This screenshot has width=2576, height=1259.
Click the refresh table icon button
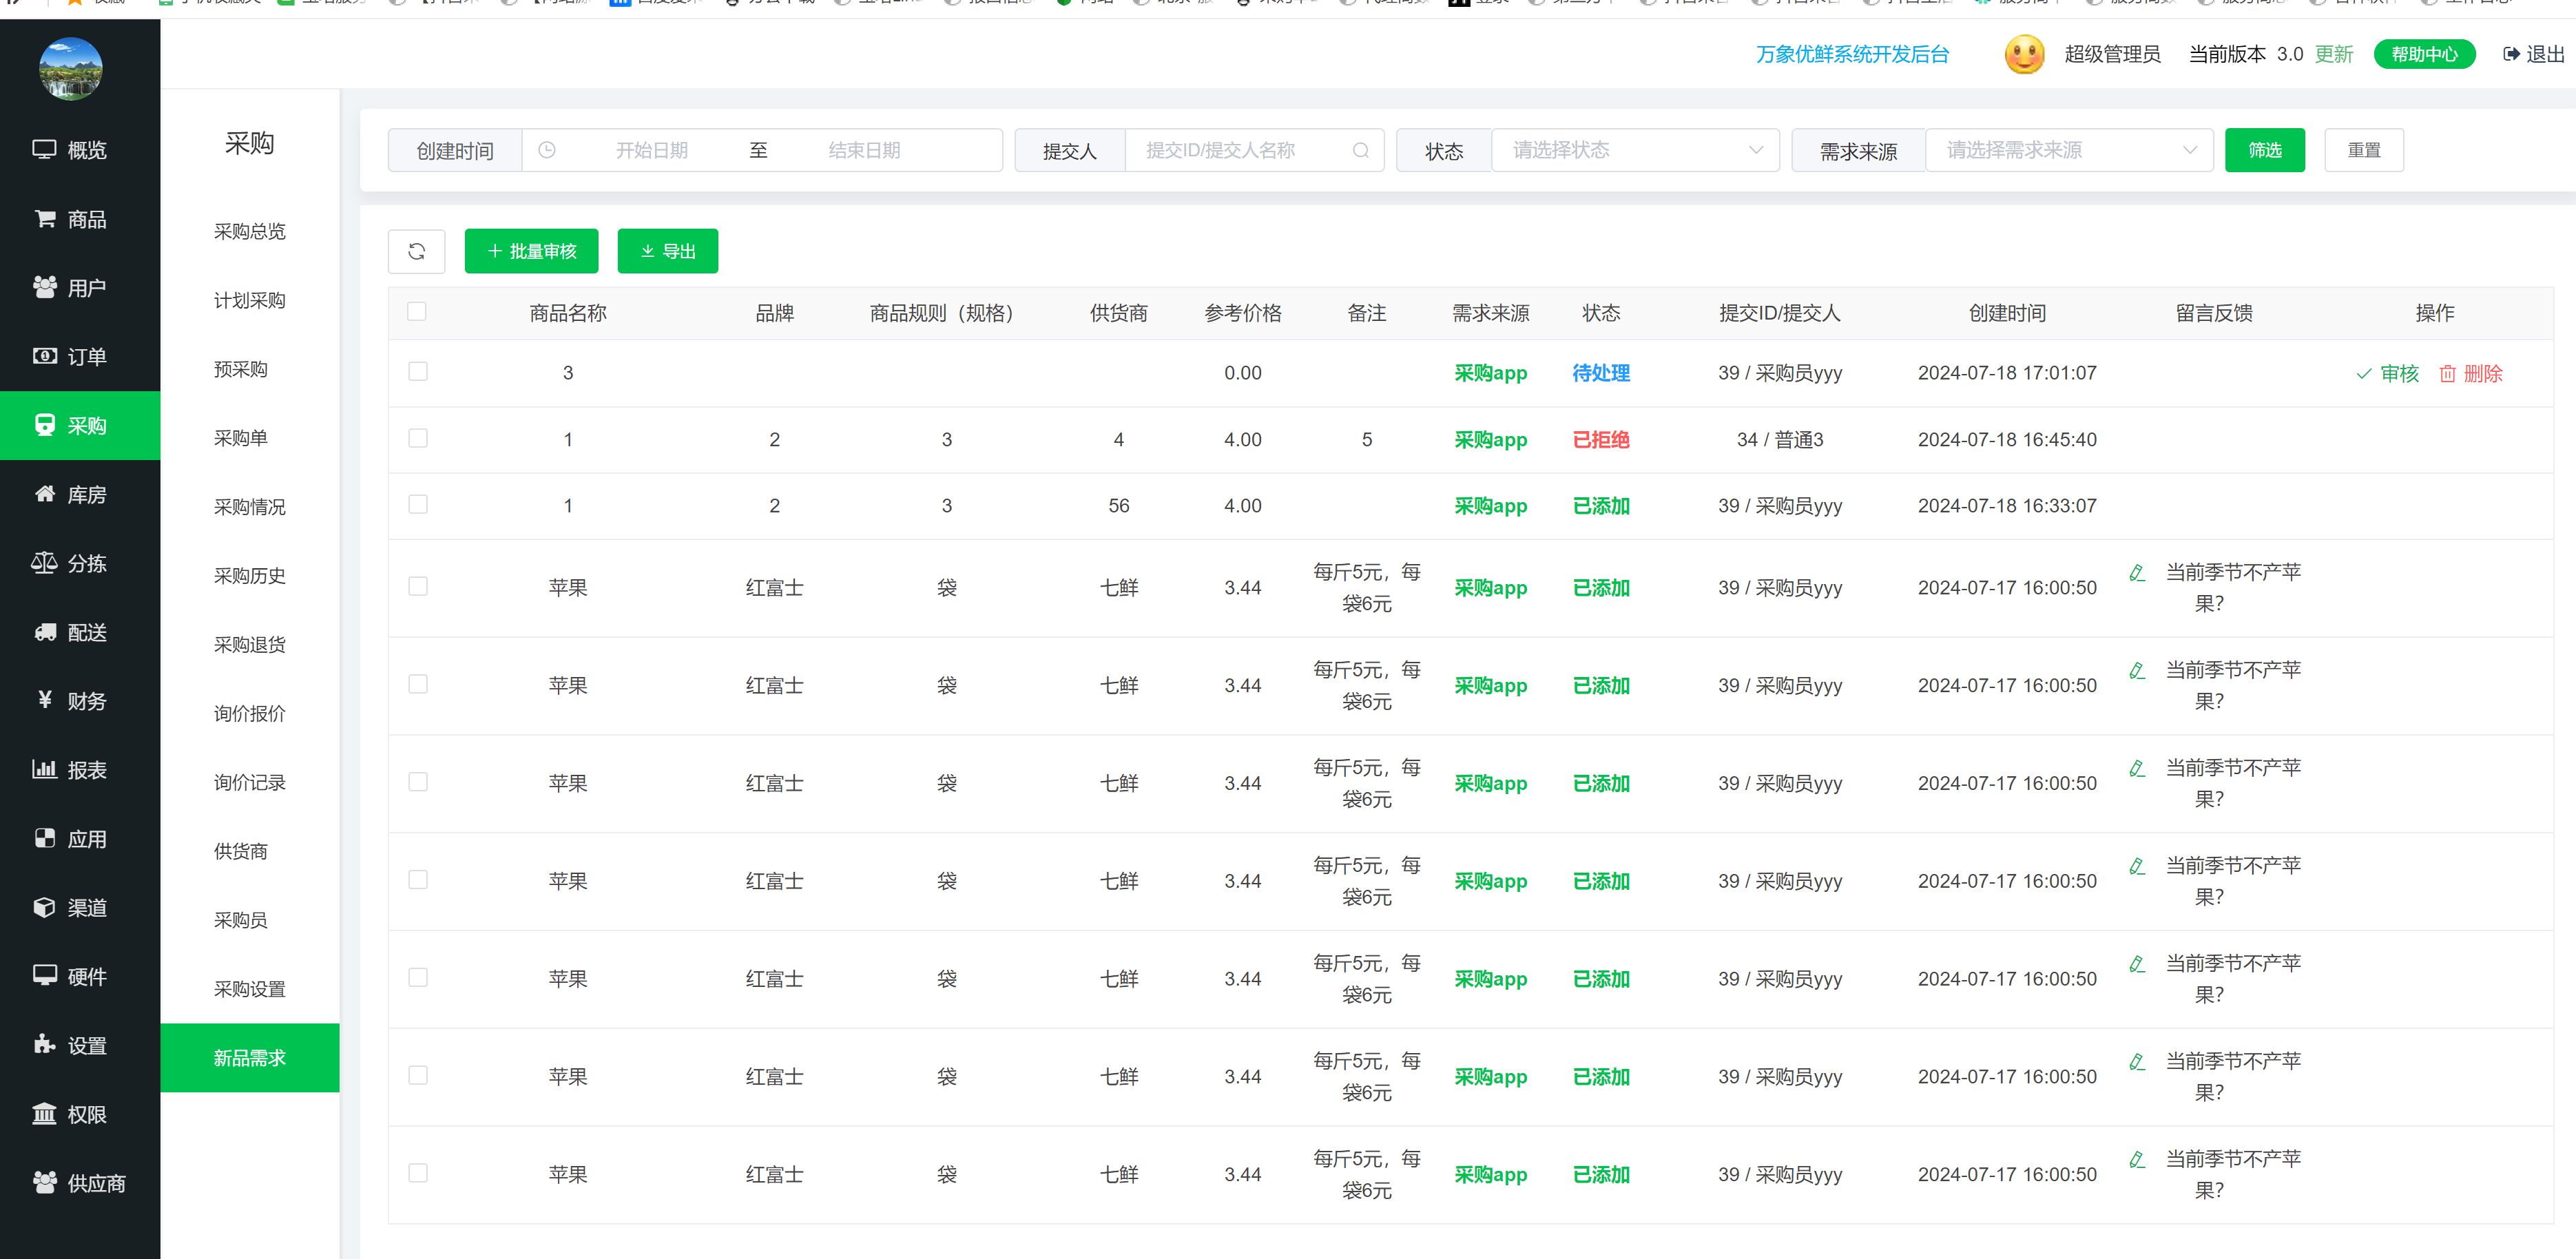click(x=416, y=251)
